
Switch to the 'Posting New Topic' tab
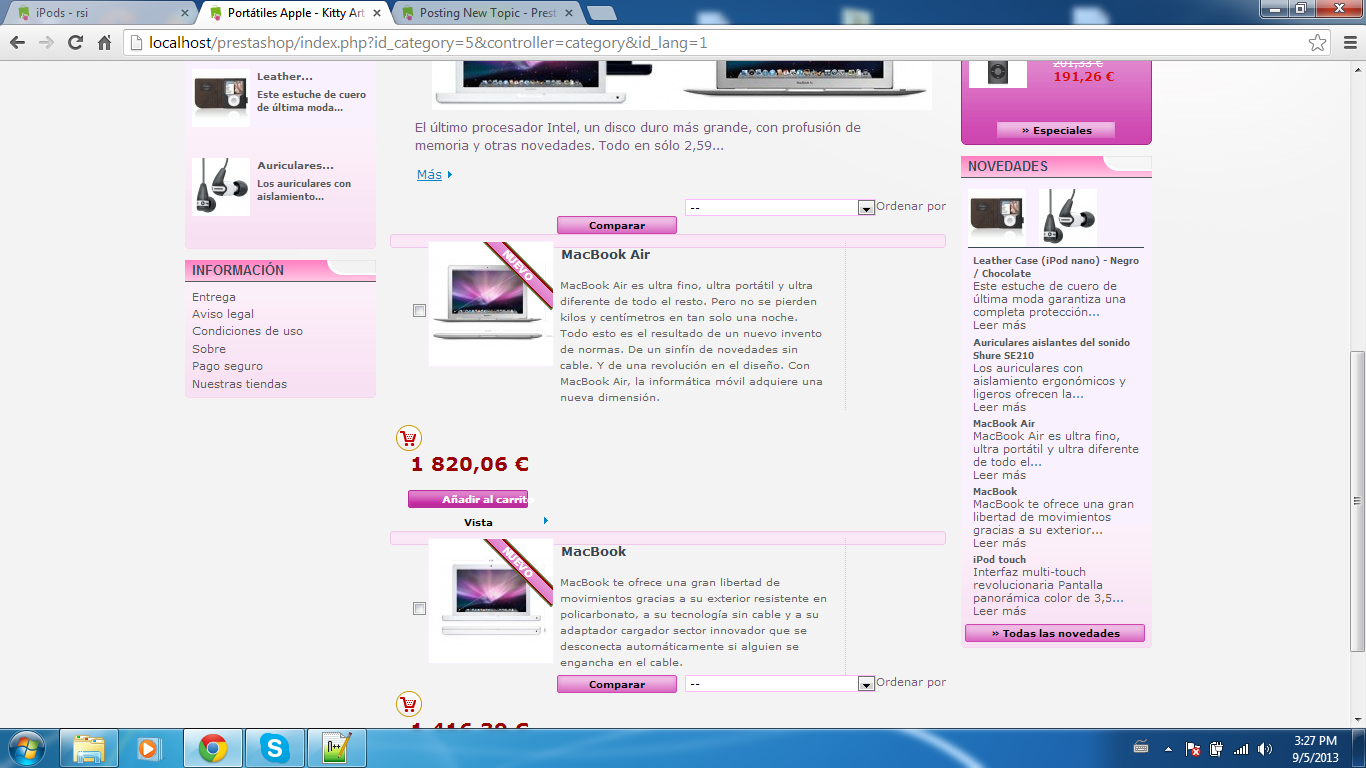488,13
